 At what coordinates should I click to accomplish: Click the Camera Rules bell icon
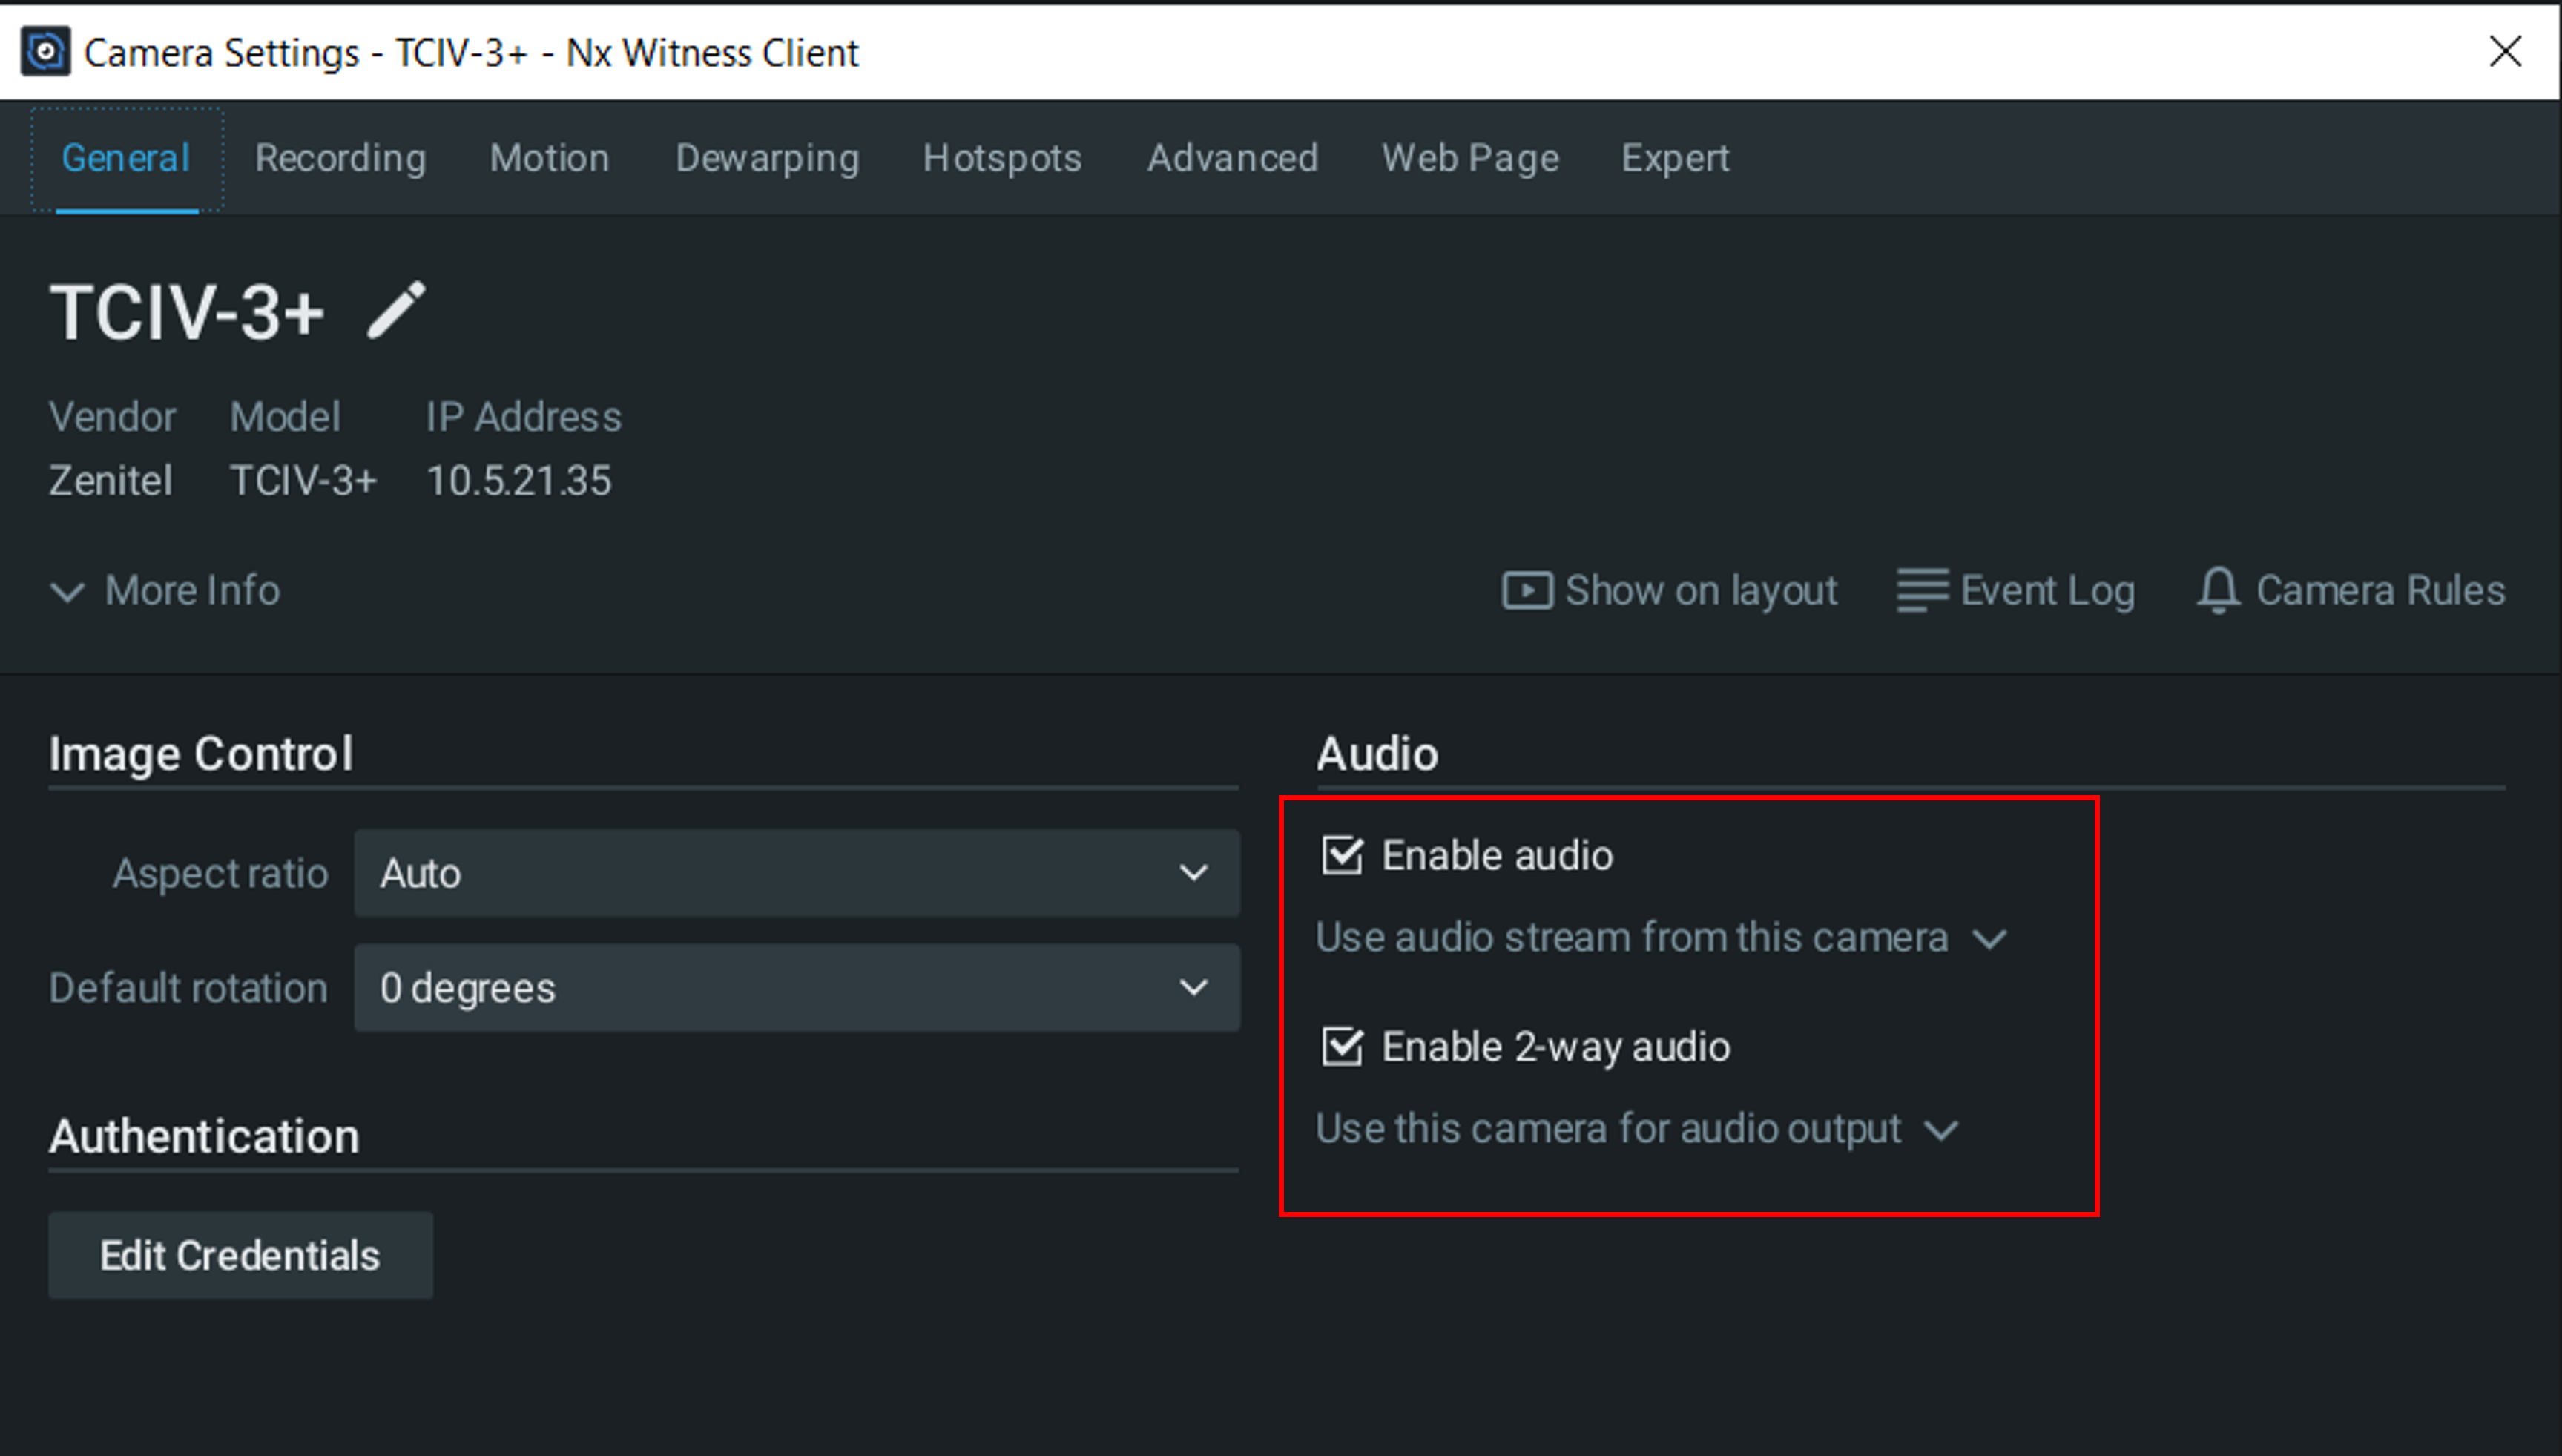pos(2217,590)
